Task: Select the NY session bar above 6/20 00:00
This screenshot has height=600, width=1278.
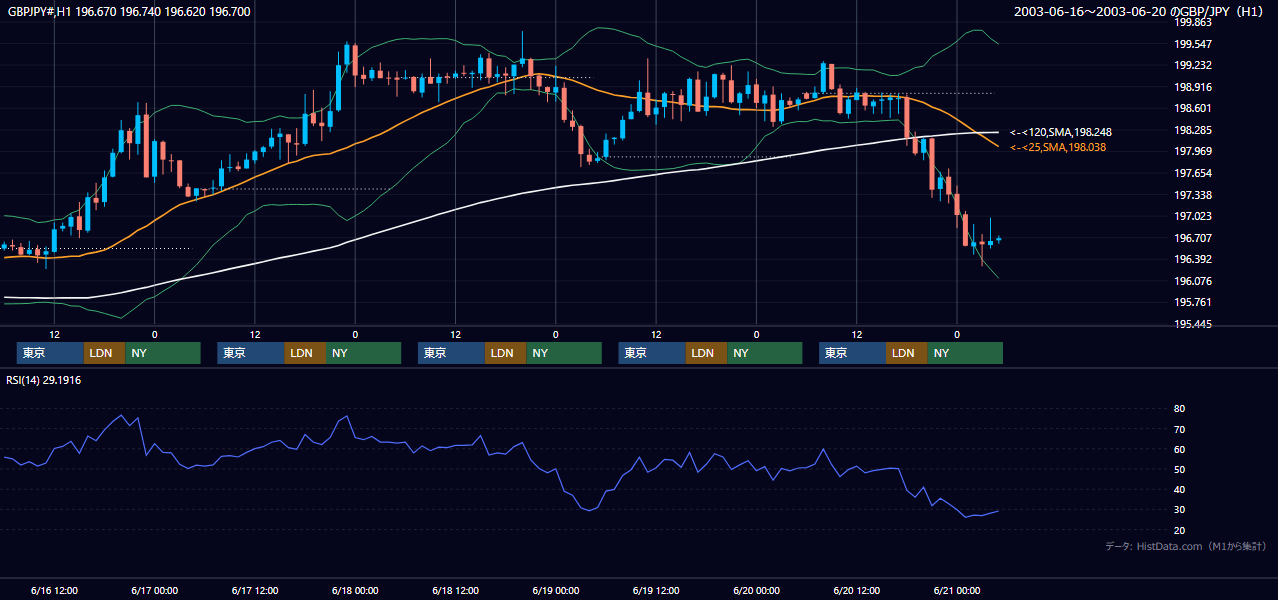Action: coord(765,353)
